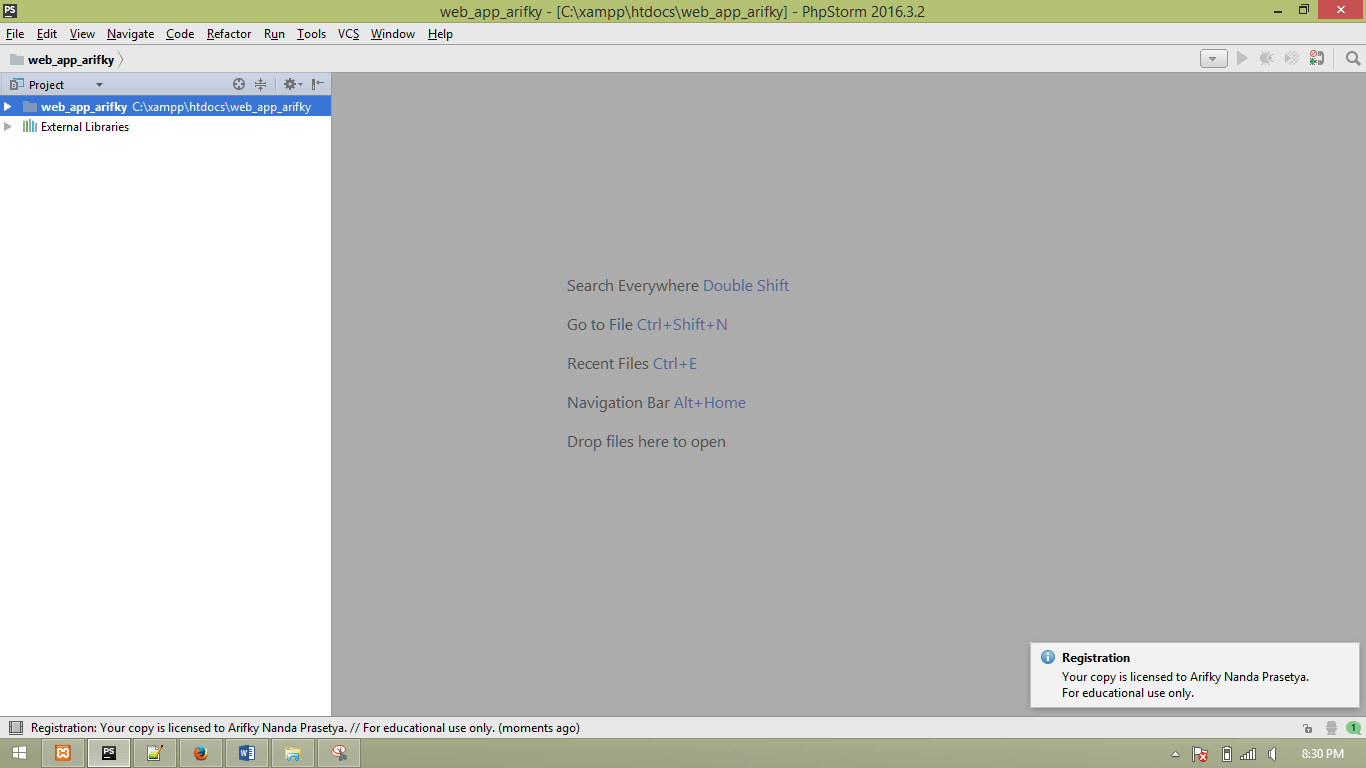This screenshot has width=1366, height=768.
Task: Toggle the read-only lock icon in status bar
Action: pos(1308,728)
